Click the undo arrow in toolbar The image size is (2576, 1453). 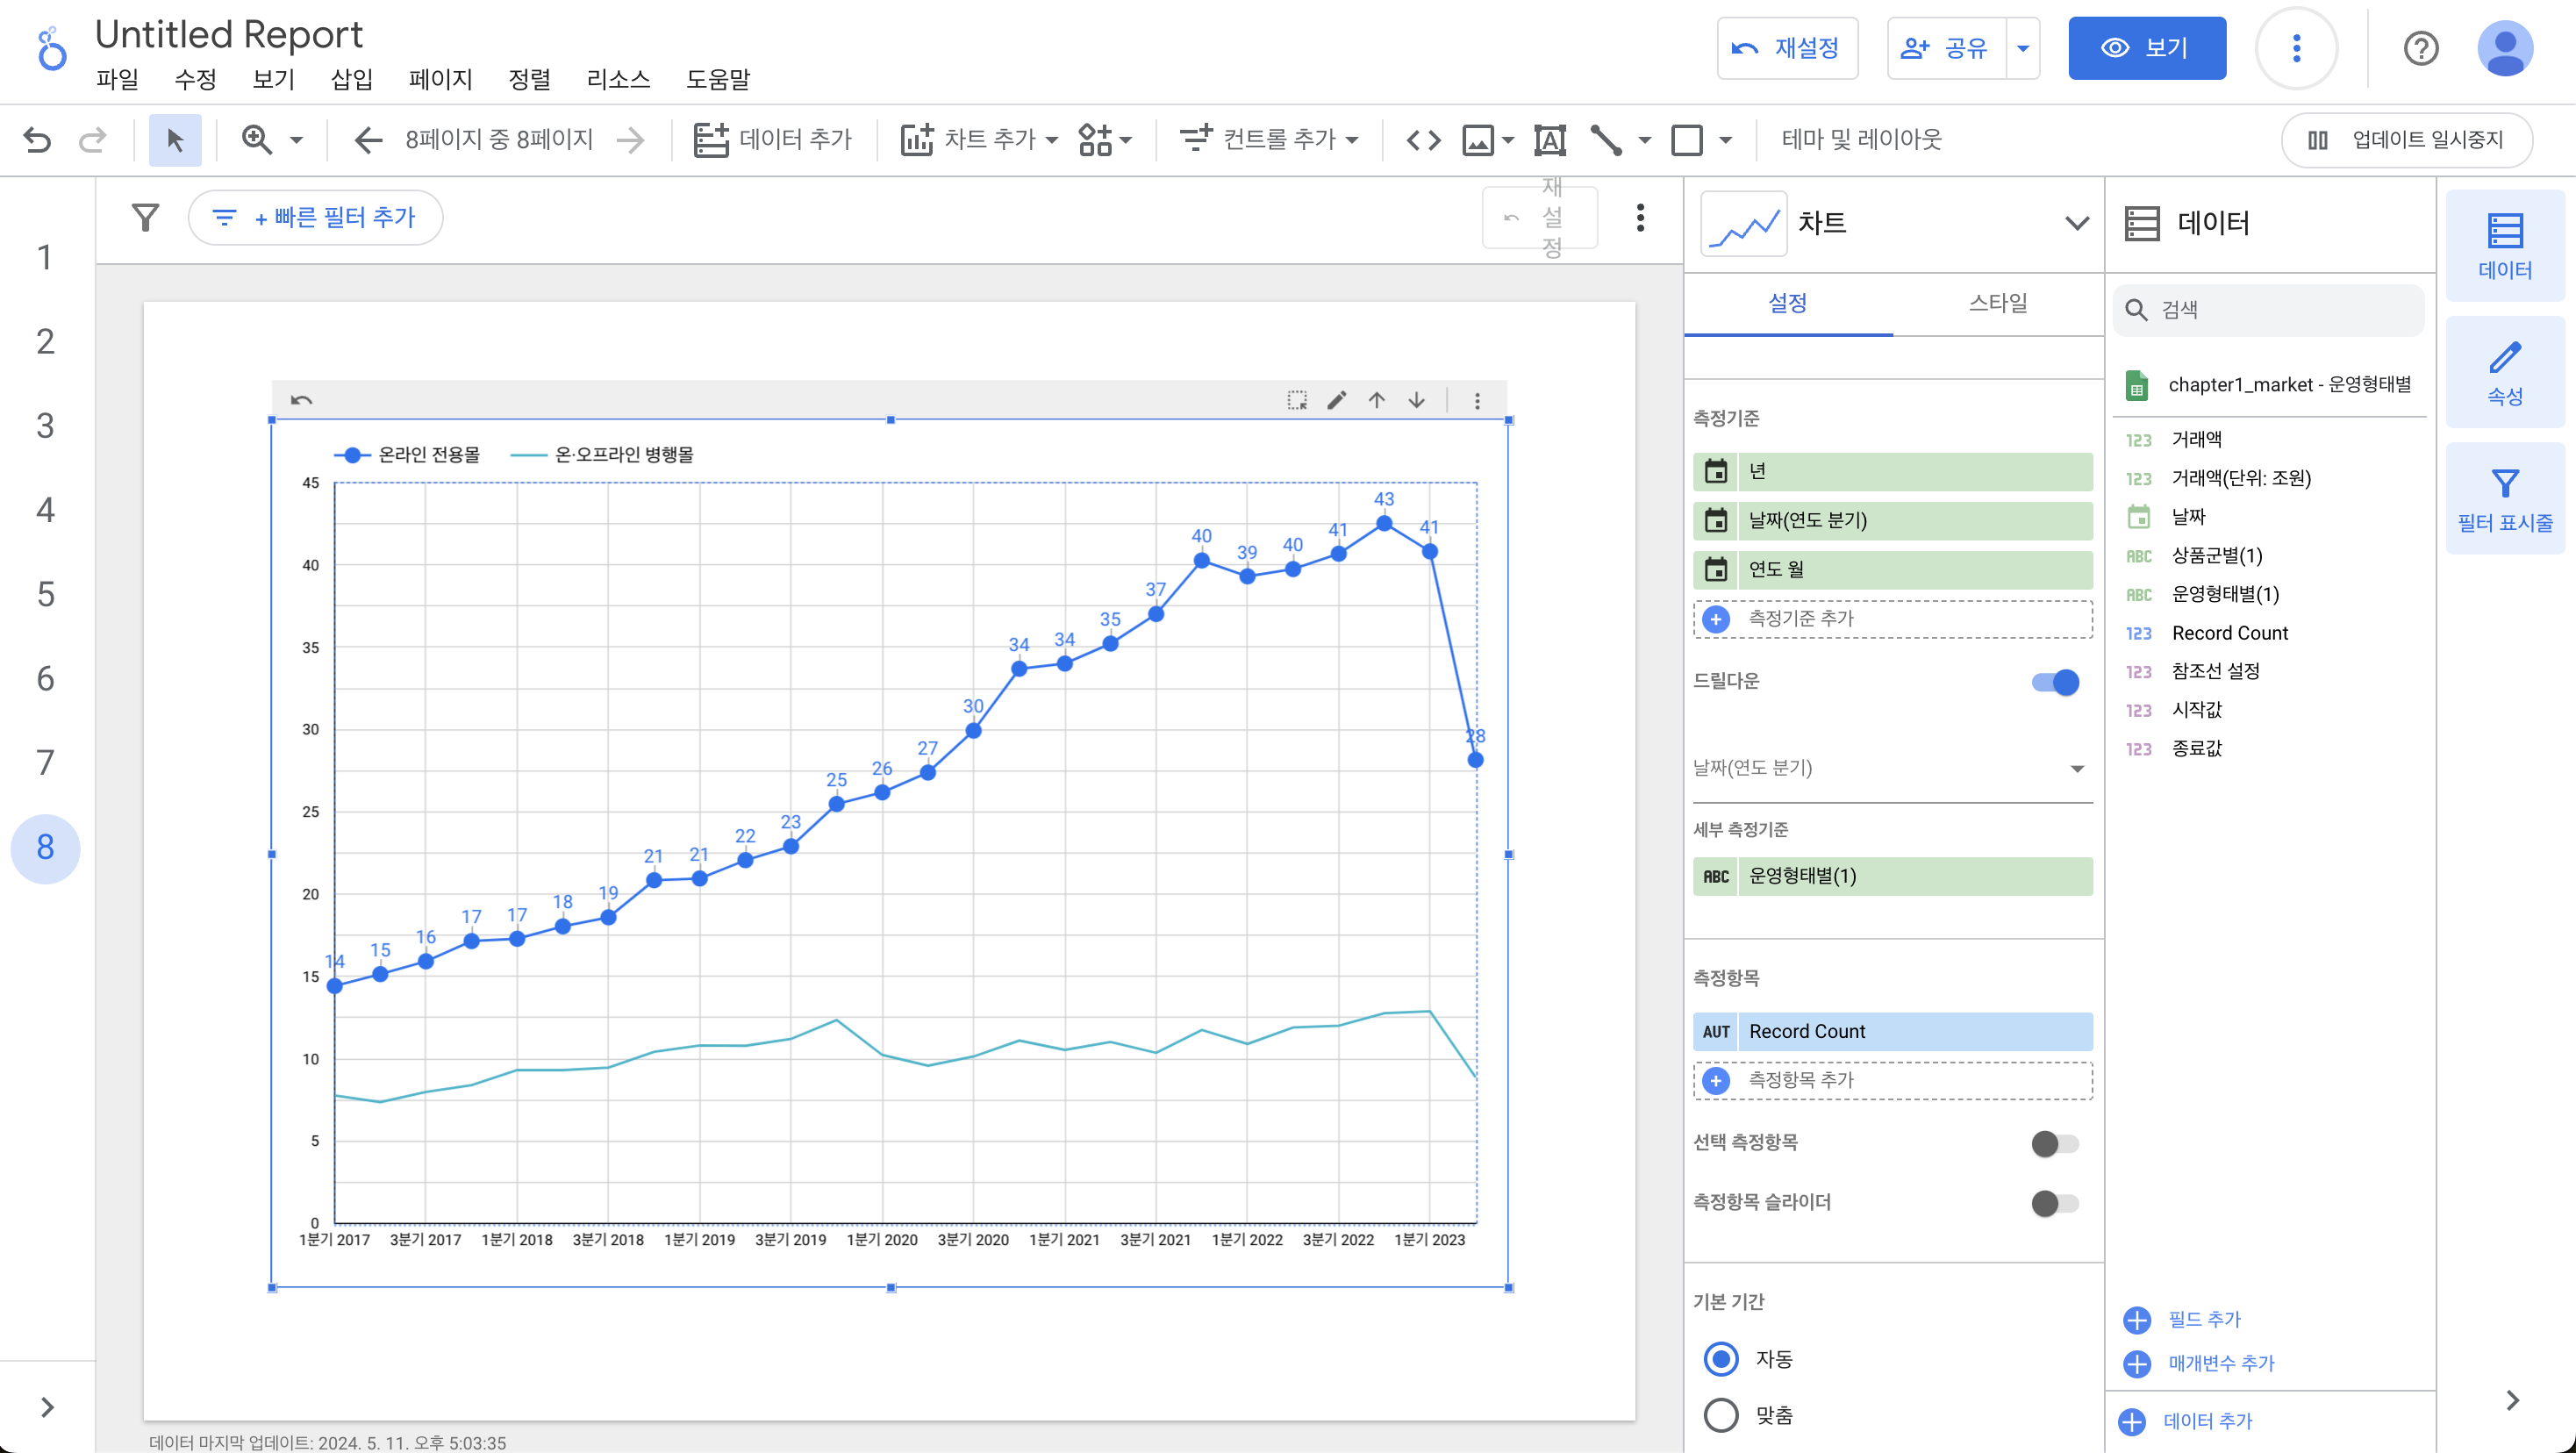click(37, 139)
